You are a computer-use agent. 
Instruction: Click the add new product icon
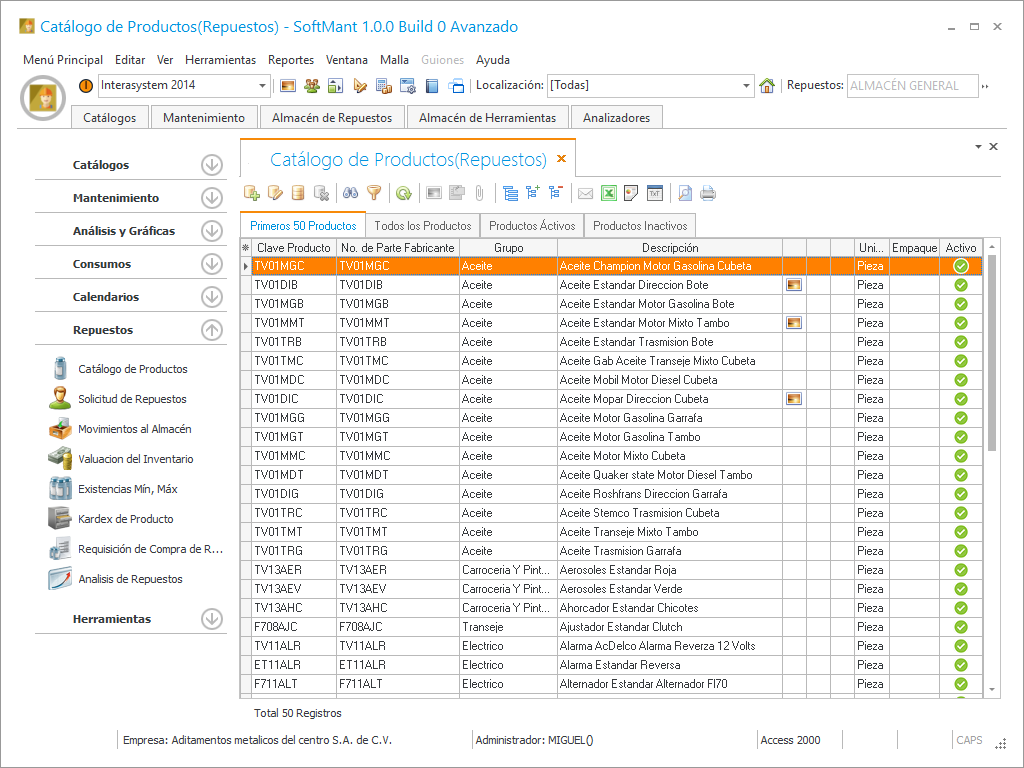[x=252, y=193]
